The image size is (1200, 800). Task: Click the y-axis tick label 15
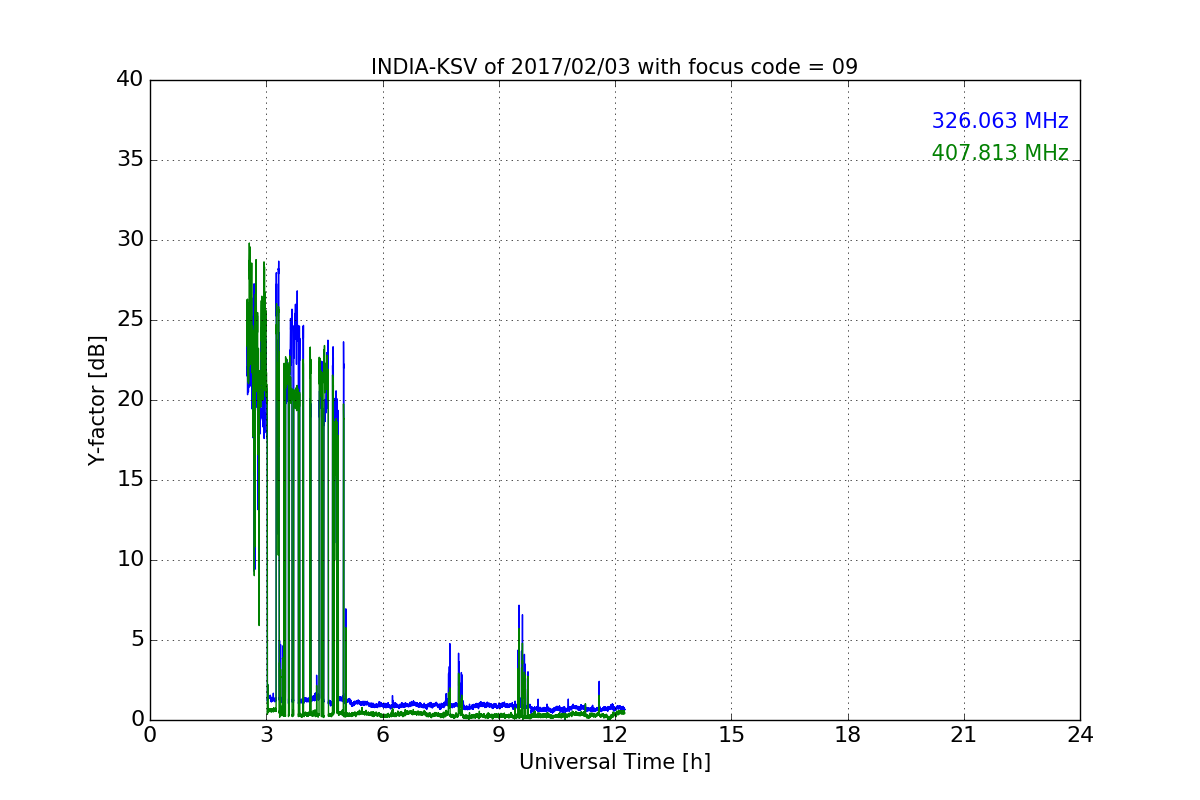[130, 480]
